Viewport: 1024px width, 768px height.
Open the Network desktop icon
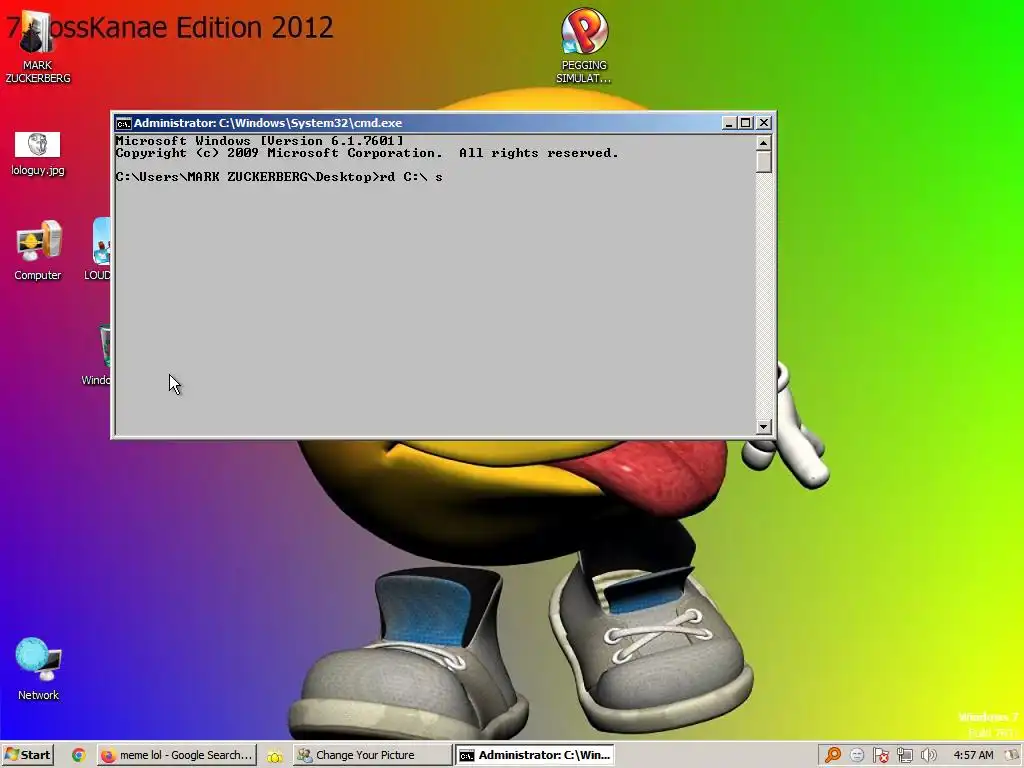point(38,669)
